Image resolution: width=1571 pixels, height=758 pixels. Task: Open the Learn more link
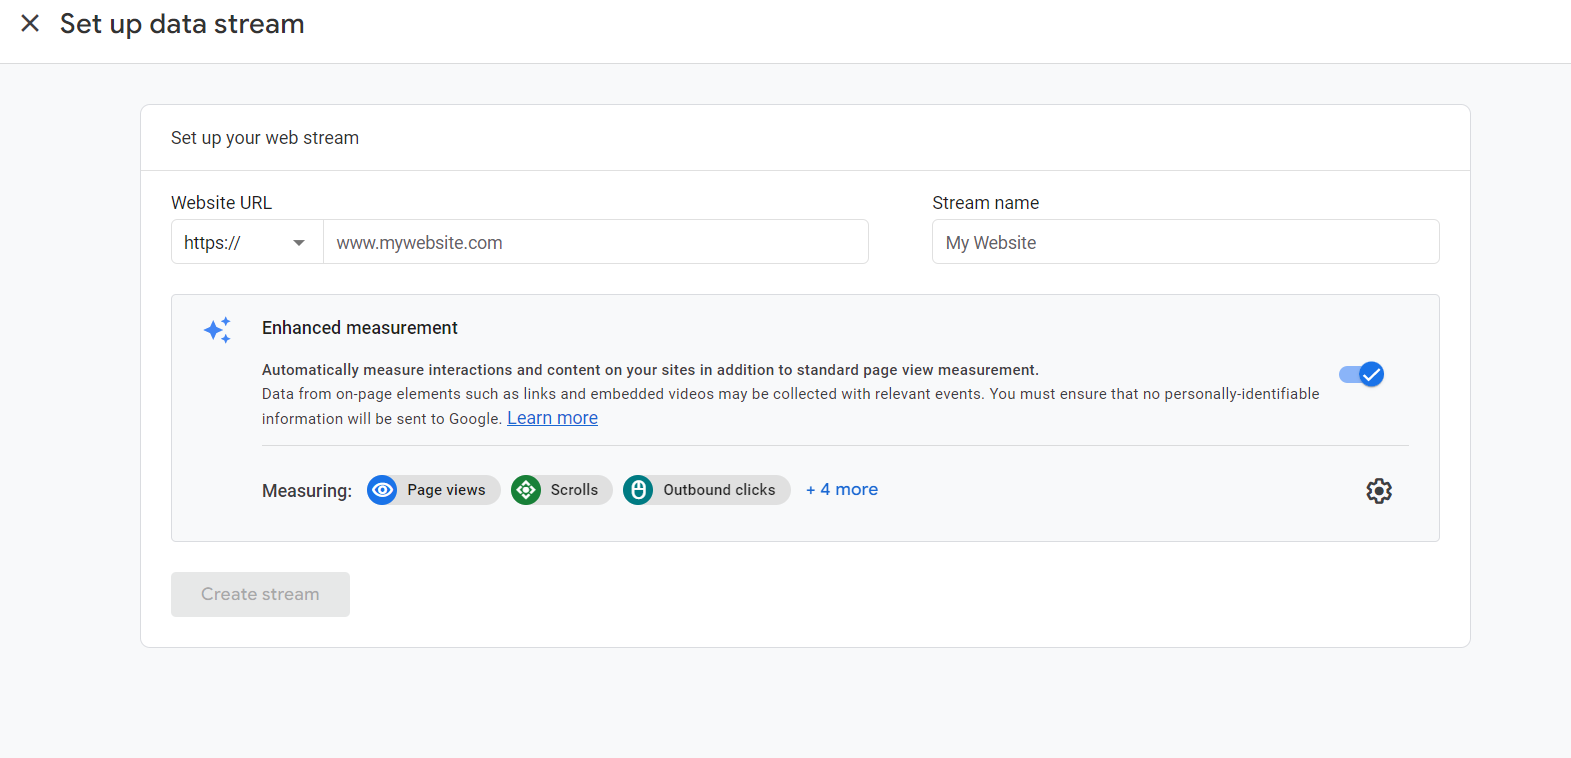[x=552, y=418]
